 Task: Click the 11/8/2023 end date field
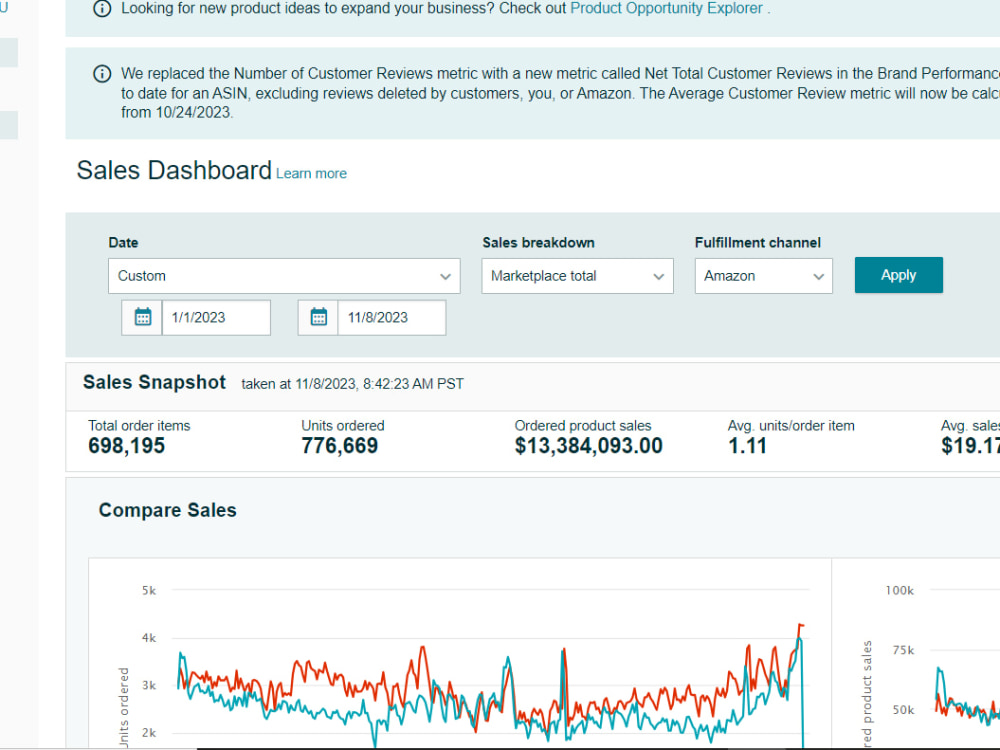[x=392, y=317]
